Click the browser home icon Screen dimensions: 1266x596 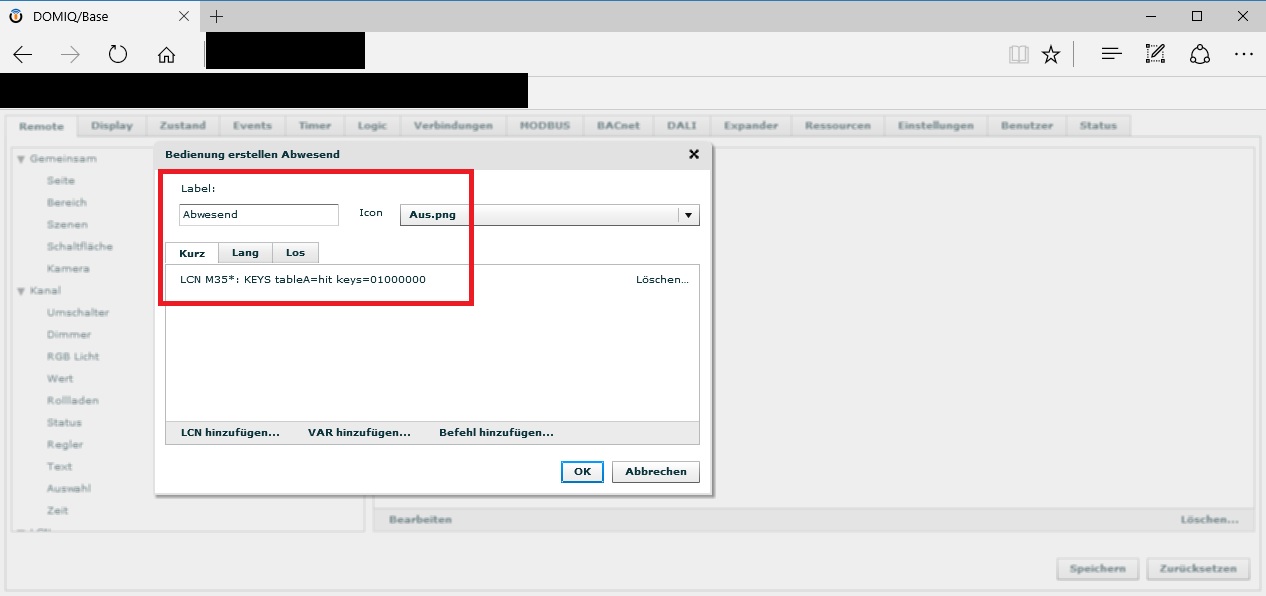(166, 55)
